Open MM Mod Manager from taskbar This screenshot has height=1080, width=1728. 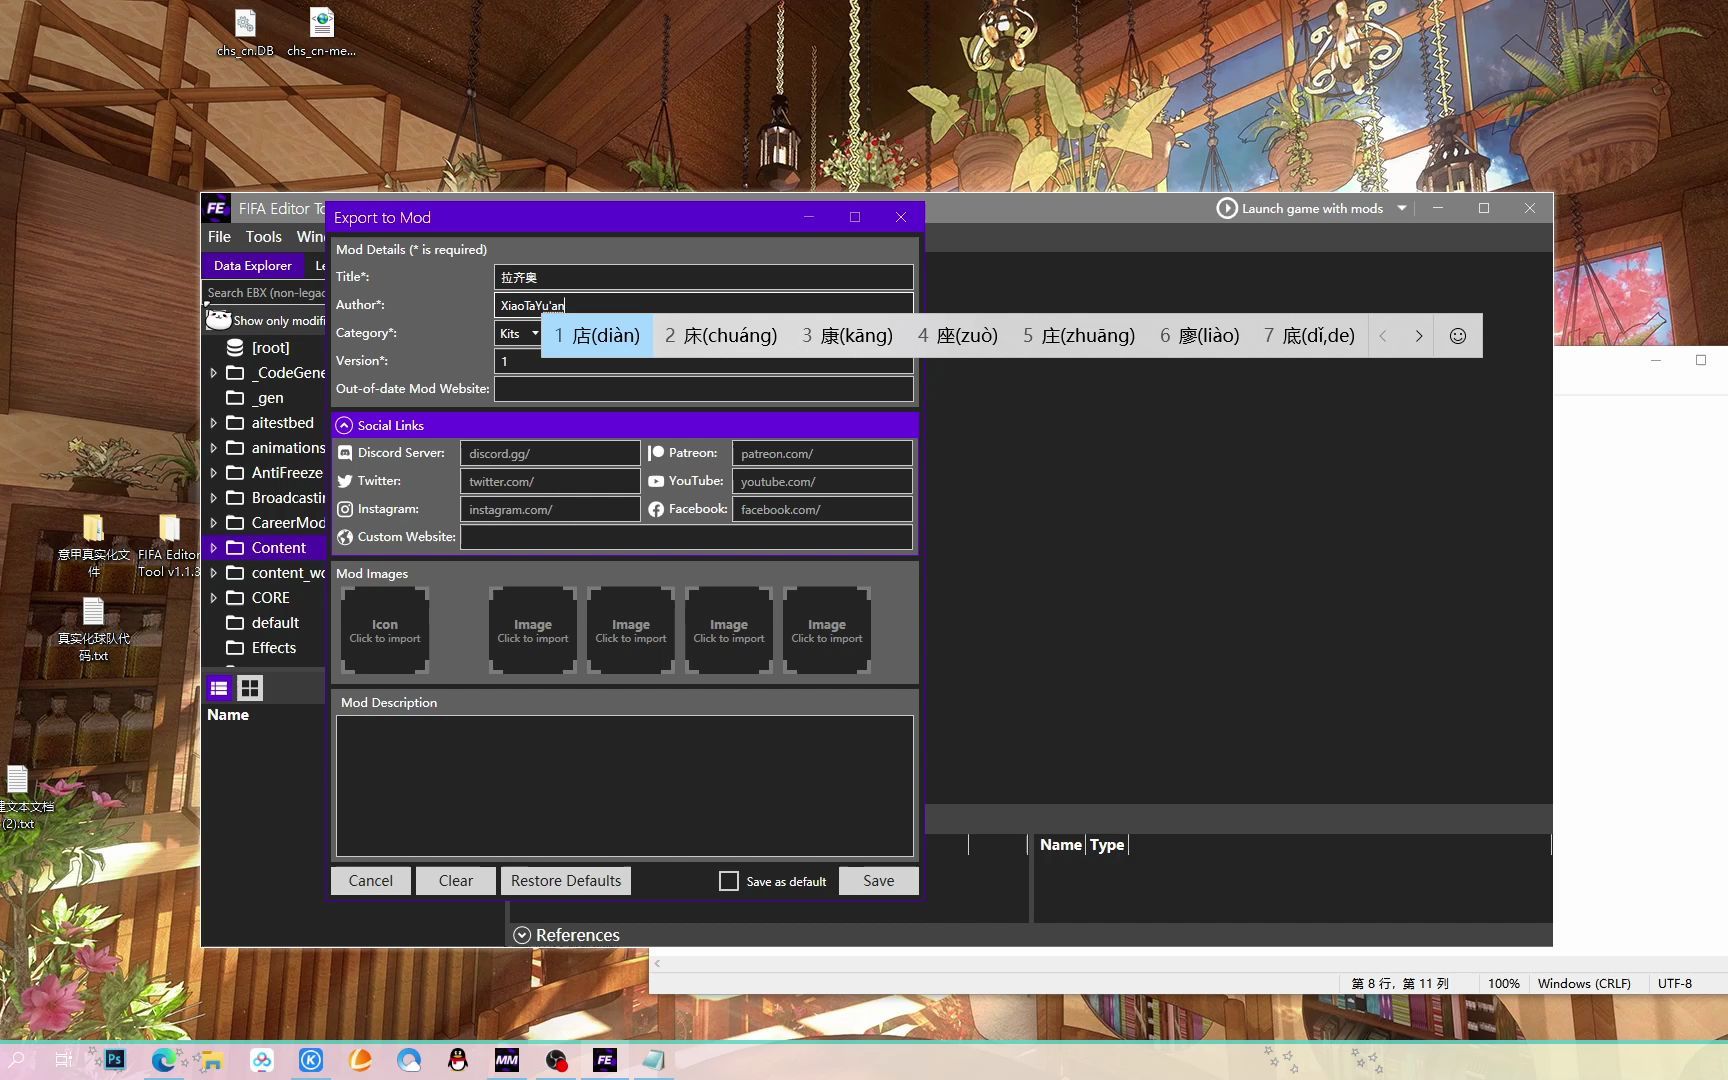507,1060
